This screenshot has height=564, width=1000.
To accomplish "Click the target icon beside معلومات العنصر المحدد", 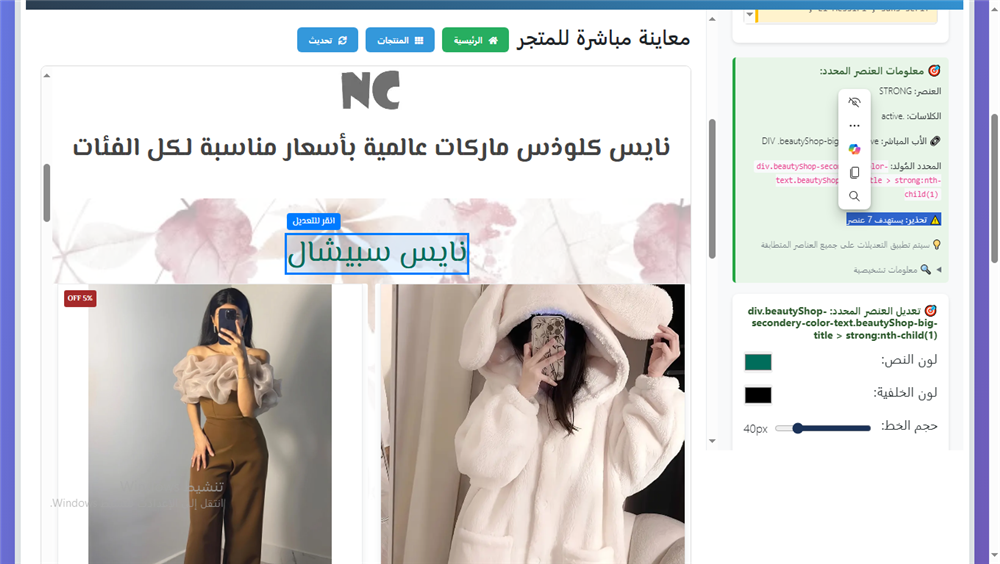I will (x=934, y=71).
